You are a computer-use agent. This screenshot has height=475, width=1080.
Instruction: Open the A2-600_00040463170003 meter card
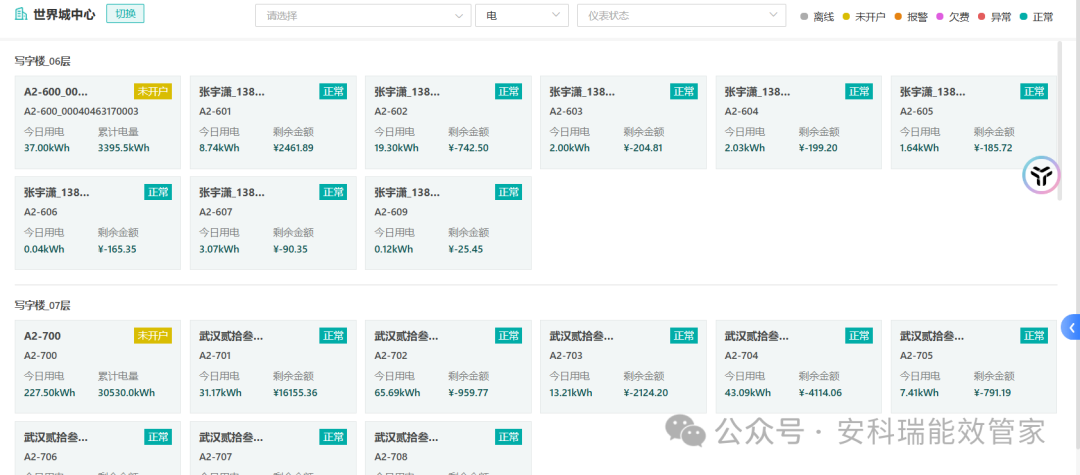pos(98,123)
